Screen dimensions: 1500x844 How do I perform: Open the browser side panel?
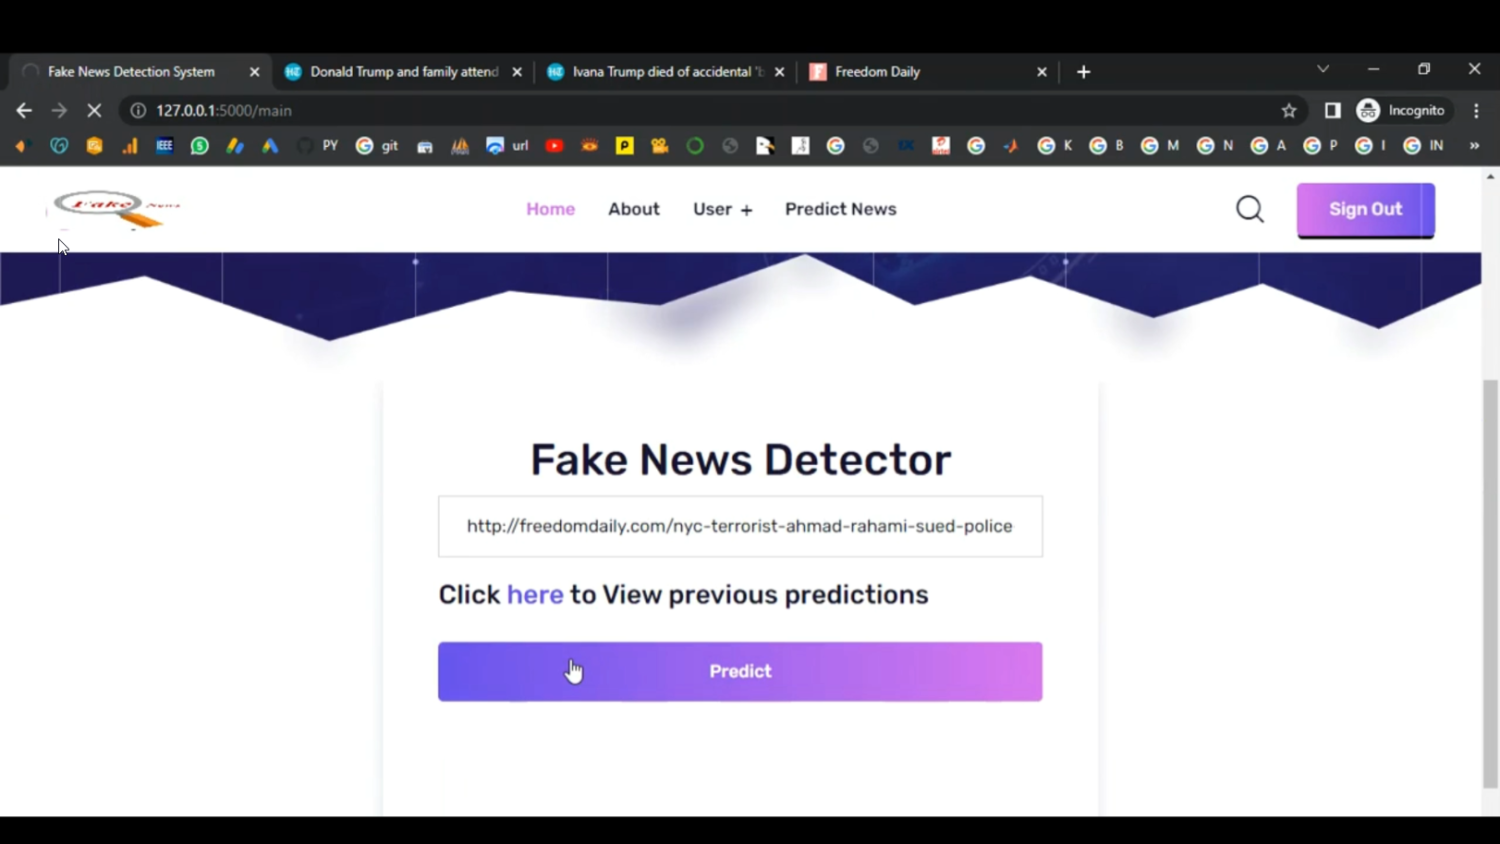(x=1332, y=111)
